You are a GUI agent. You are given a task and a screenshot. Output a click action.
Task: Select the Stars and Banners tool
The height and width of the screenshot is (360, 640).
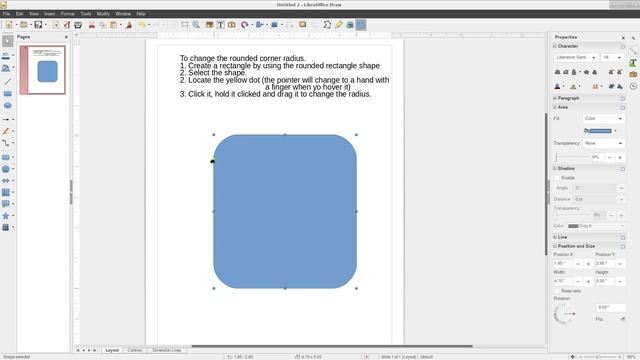[x=6, y=216]
